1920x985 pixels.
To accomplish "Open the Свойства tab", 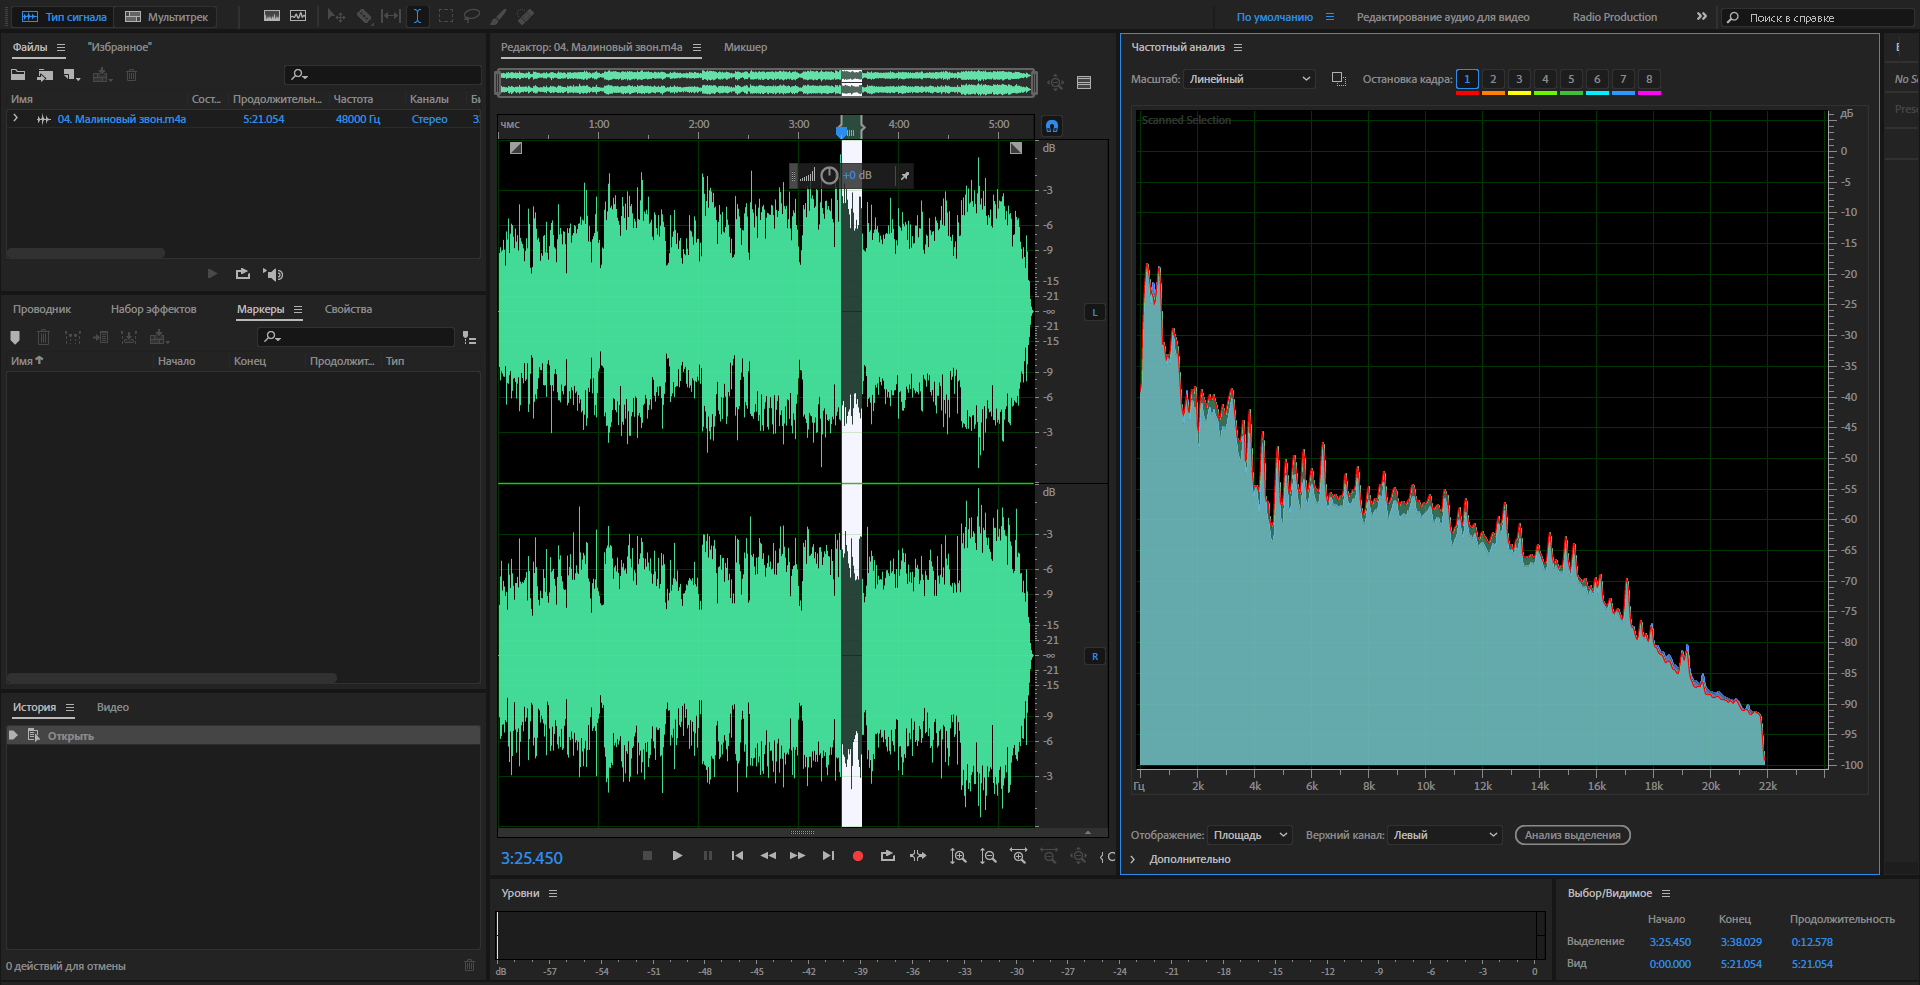I will coord(348,309).
